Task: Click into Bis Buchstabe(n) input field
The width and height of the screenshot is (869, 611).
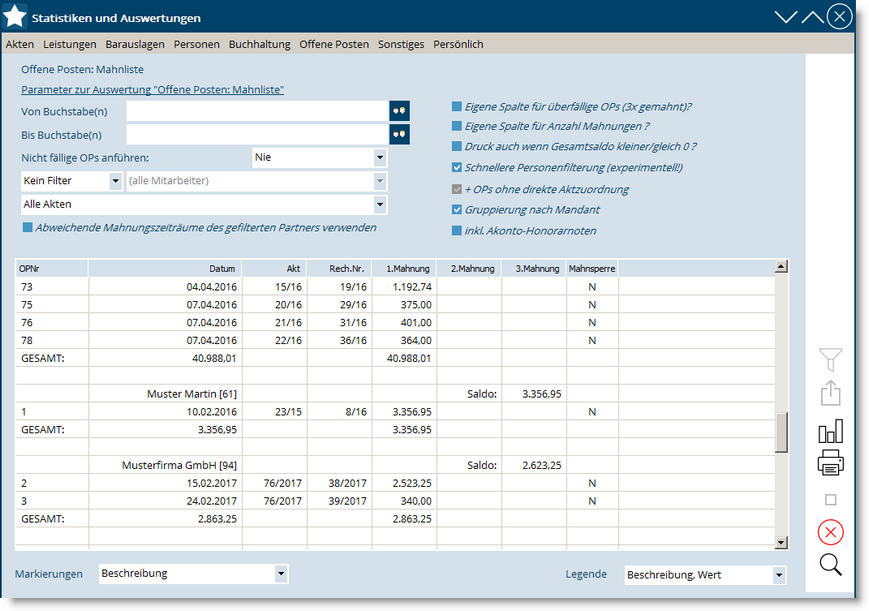Action: (x=258, y=134)
